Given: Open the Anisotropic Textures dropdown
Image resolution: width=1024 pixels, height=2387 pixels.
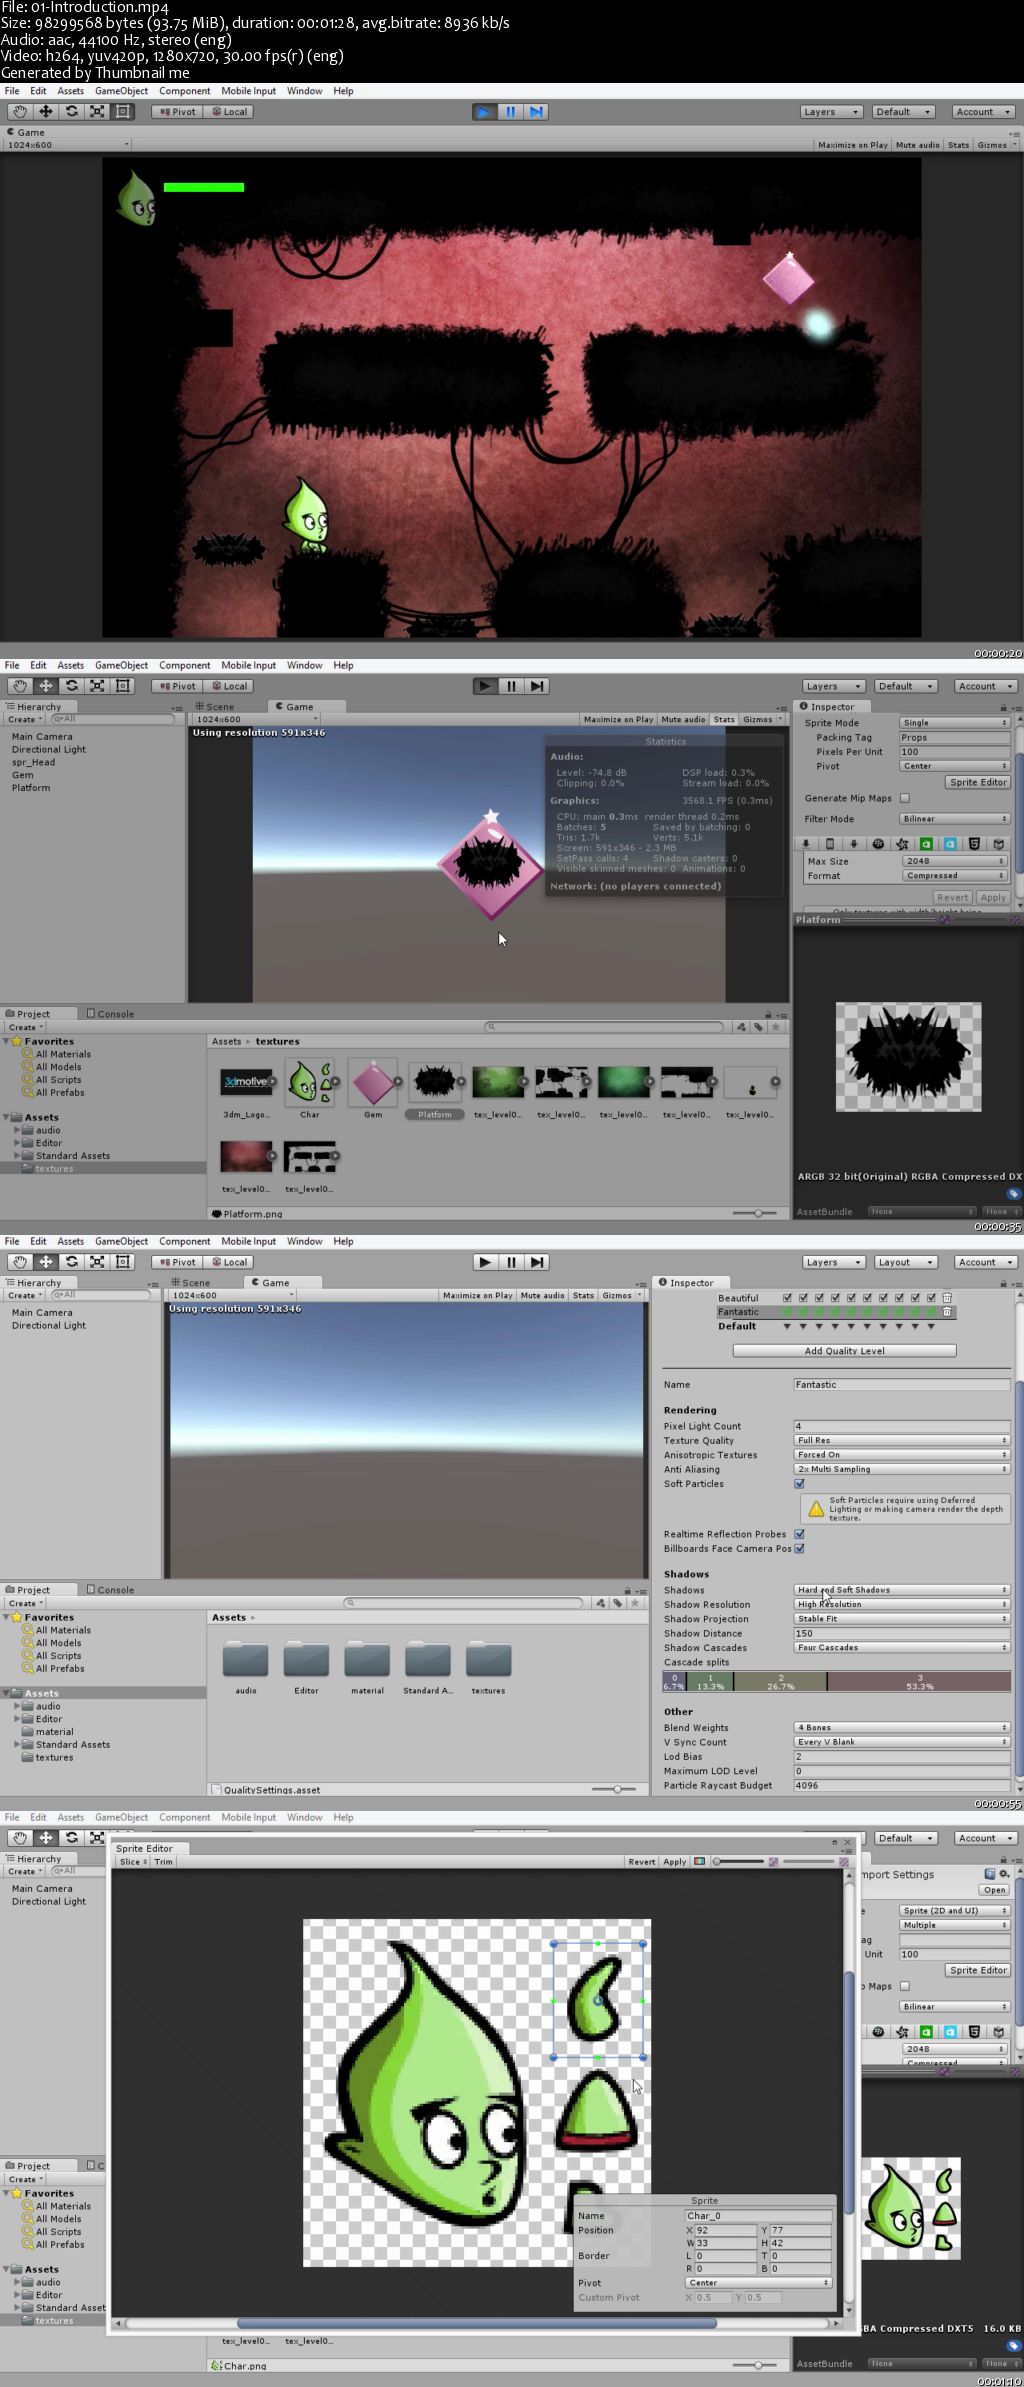Looking at the screenshot, I should point(902,1455).
